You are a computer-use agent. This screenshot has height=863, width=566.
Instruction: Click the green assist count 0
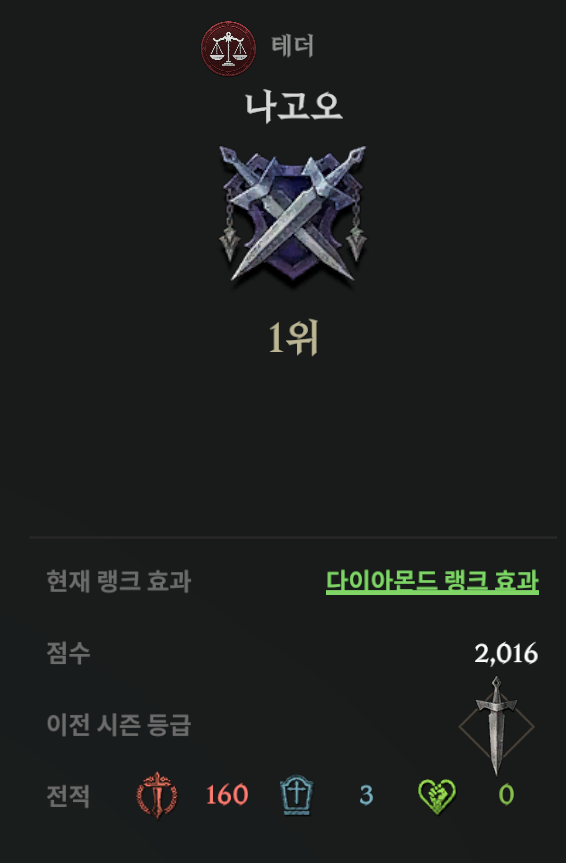click(x=506, y=795)
